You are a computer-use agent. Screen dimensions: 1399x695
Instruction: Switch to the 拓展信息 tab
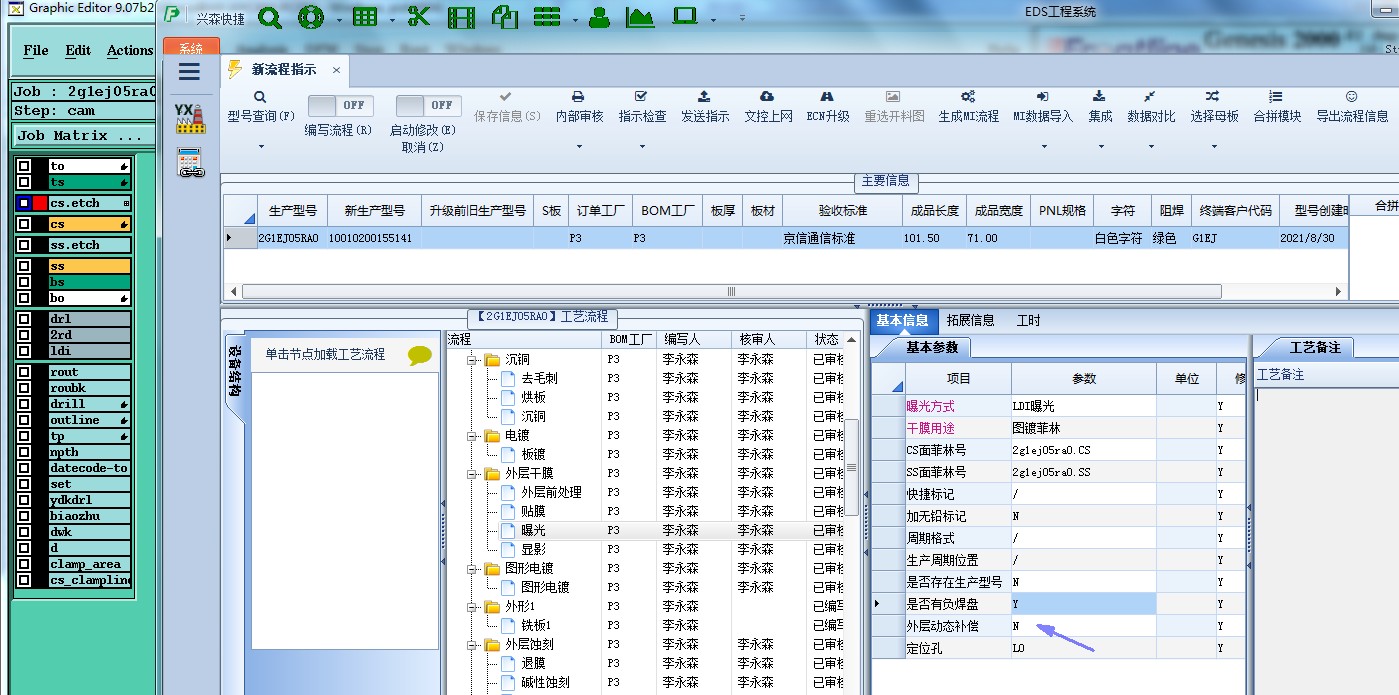(970, 320)
